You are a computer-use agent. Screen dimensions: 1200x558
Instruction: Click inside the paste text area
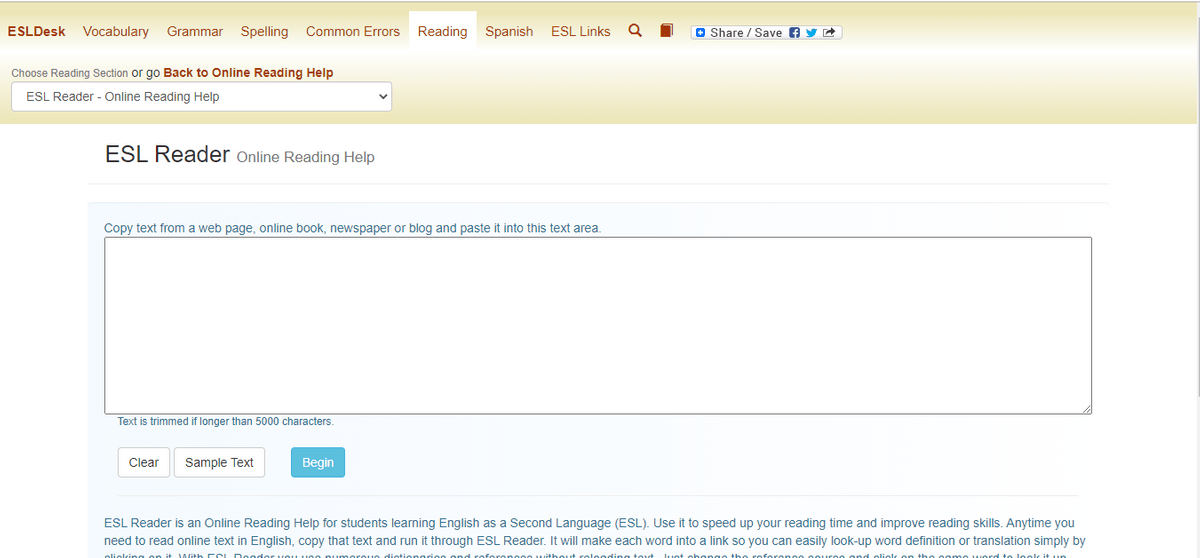pyautogui.click(x=598, y=325)
